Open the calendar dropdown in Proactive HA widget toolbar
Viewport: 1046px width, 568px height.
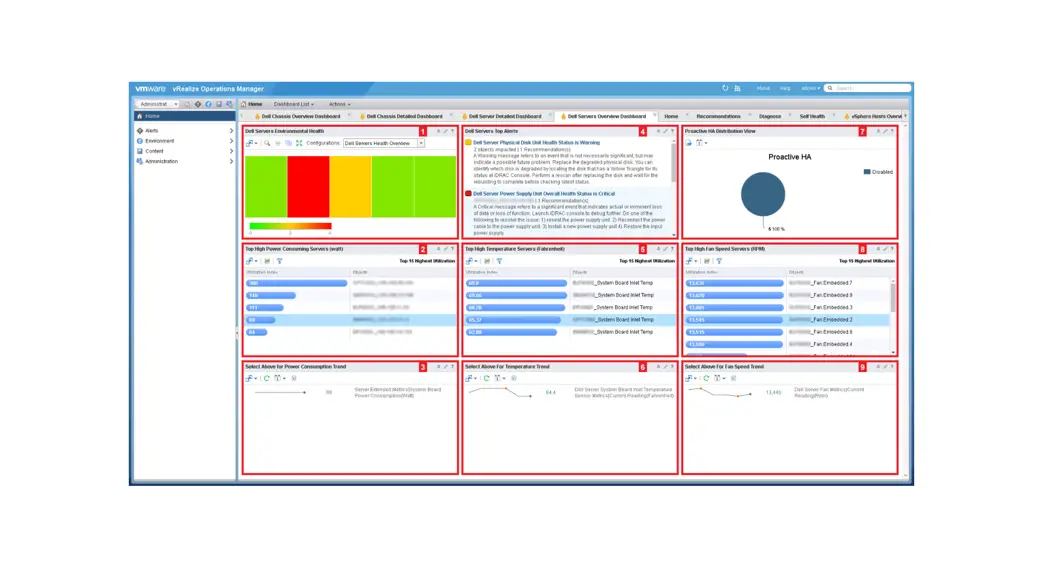pyautogui.click(x=701, y=143)
